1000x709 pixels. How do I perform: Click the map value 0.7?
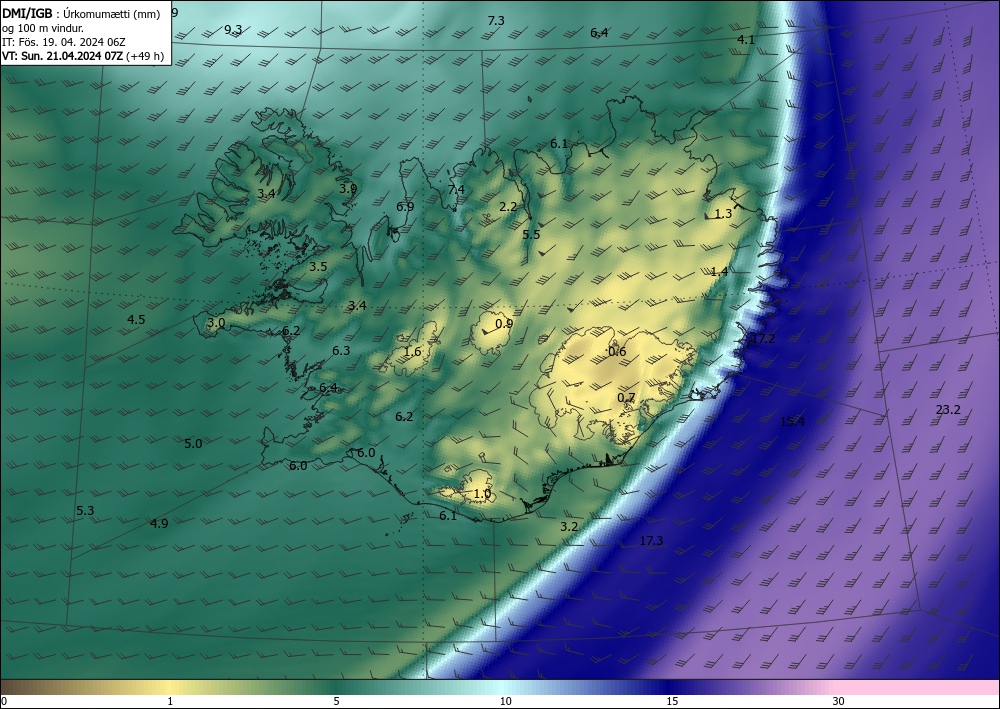click(626, 398)
